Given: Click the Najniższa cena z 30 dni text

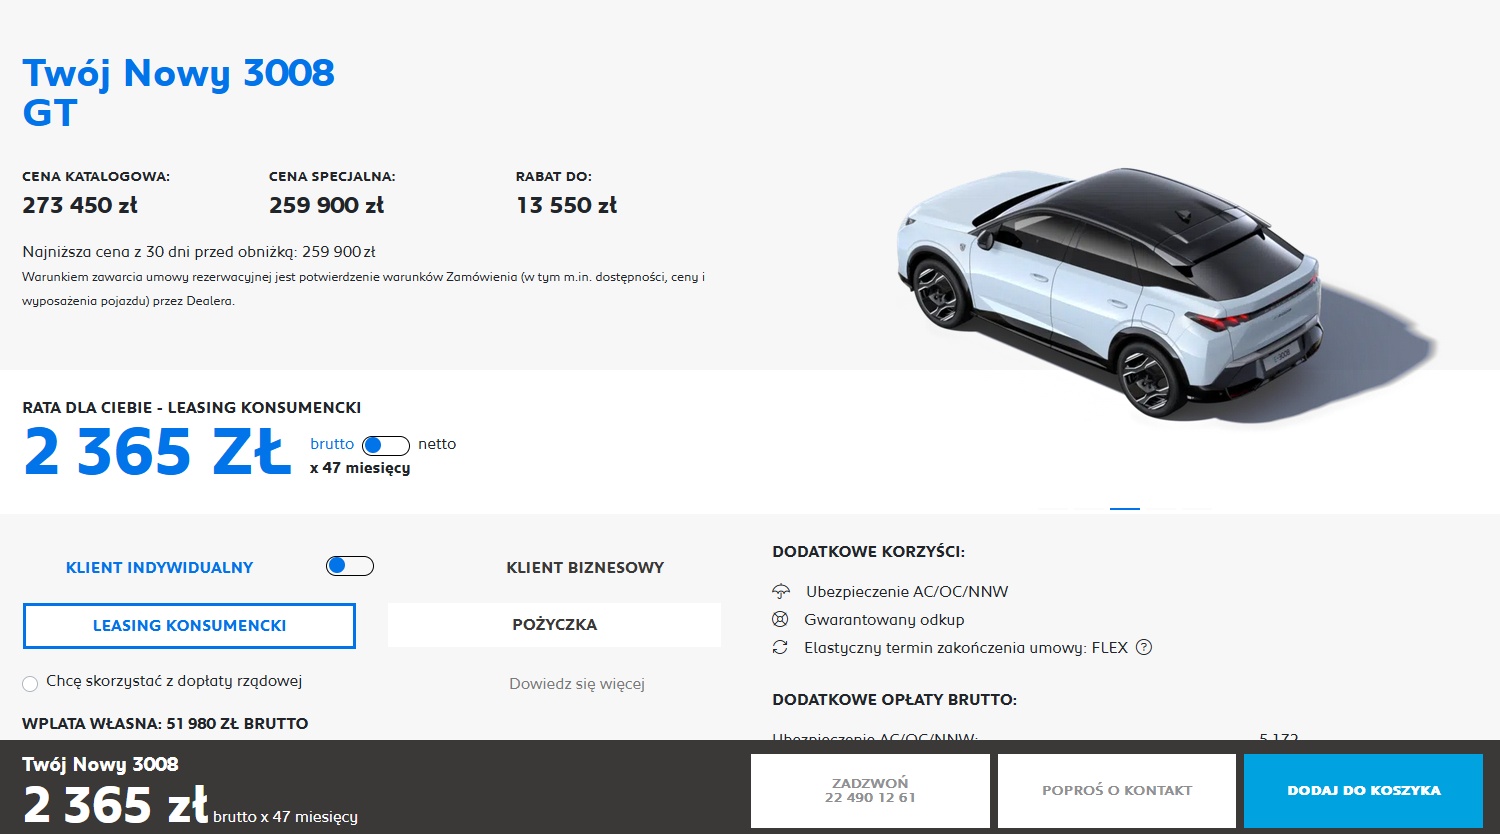Looking at the screenshot, I should click(x=199, y=252).
